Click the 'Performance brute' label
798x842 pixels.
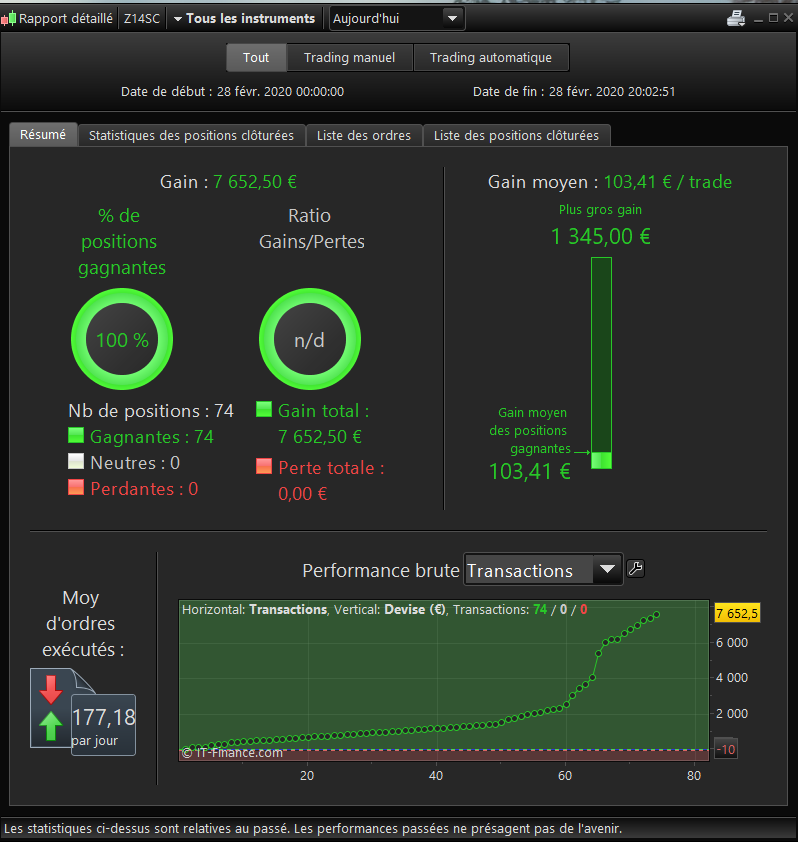[x=381, y=570]
